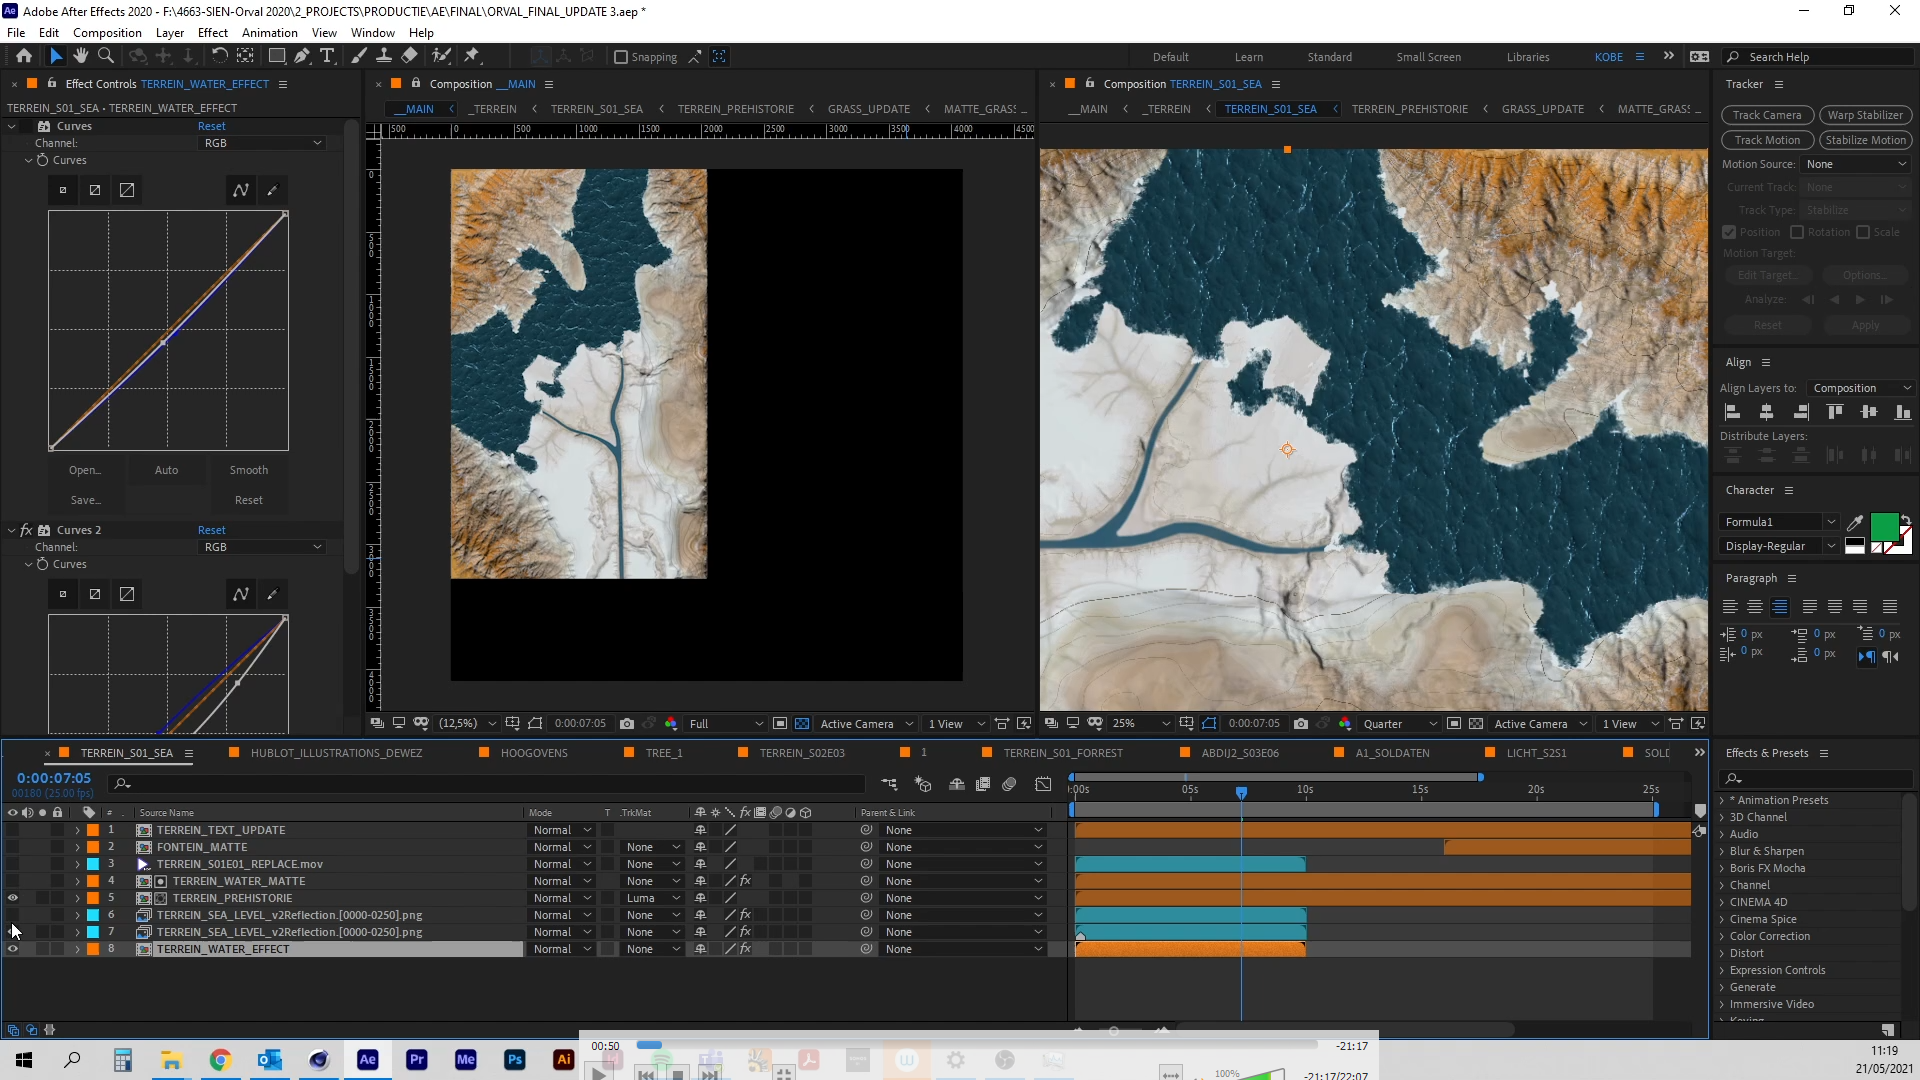
Task: Click the orange label color of layer 1
Action: pos(93,830)
